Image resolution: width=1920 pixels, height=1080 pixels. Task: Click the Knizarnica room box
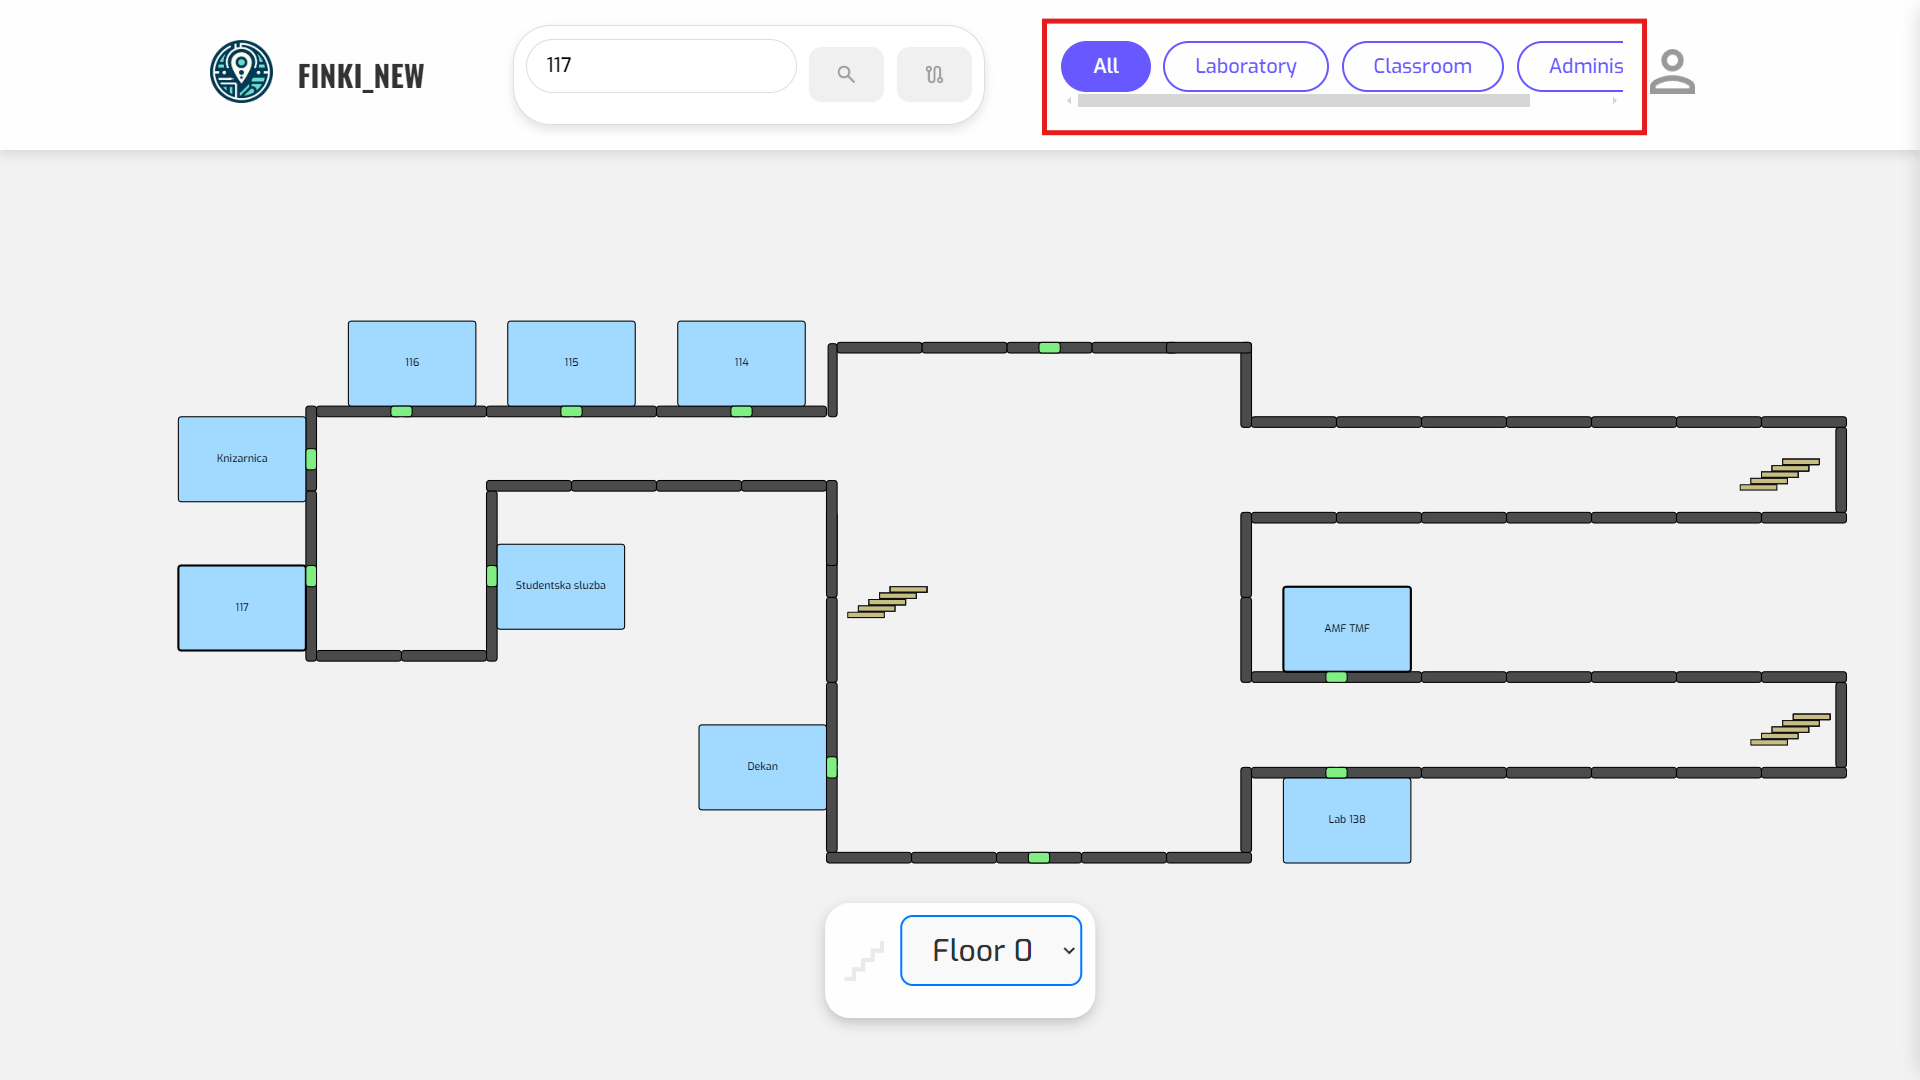point(242,459)
